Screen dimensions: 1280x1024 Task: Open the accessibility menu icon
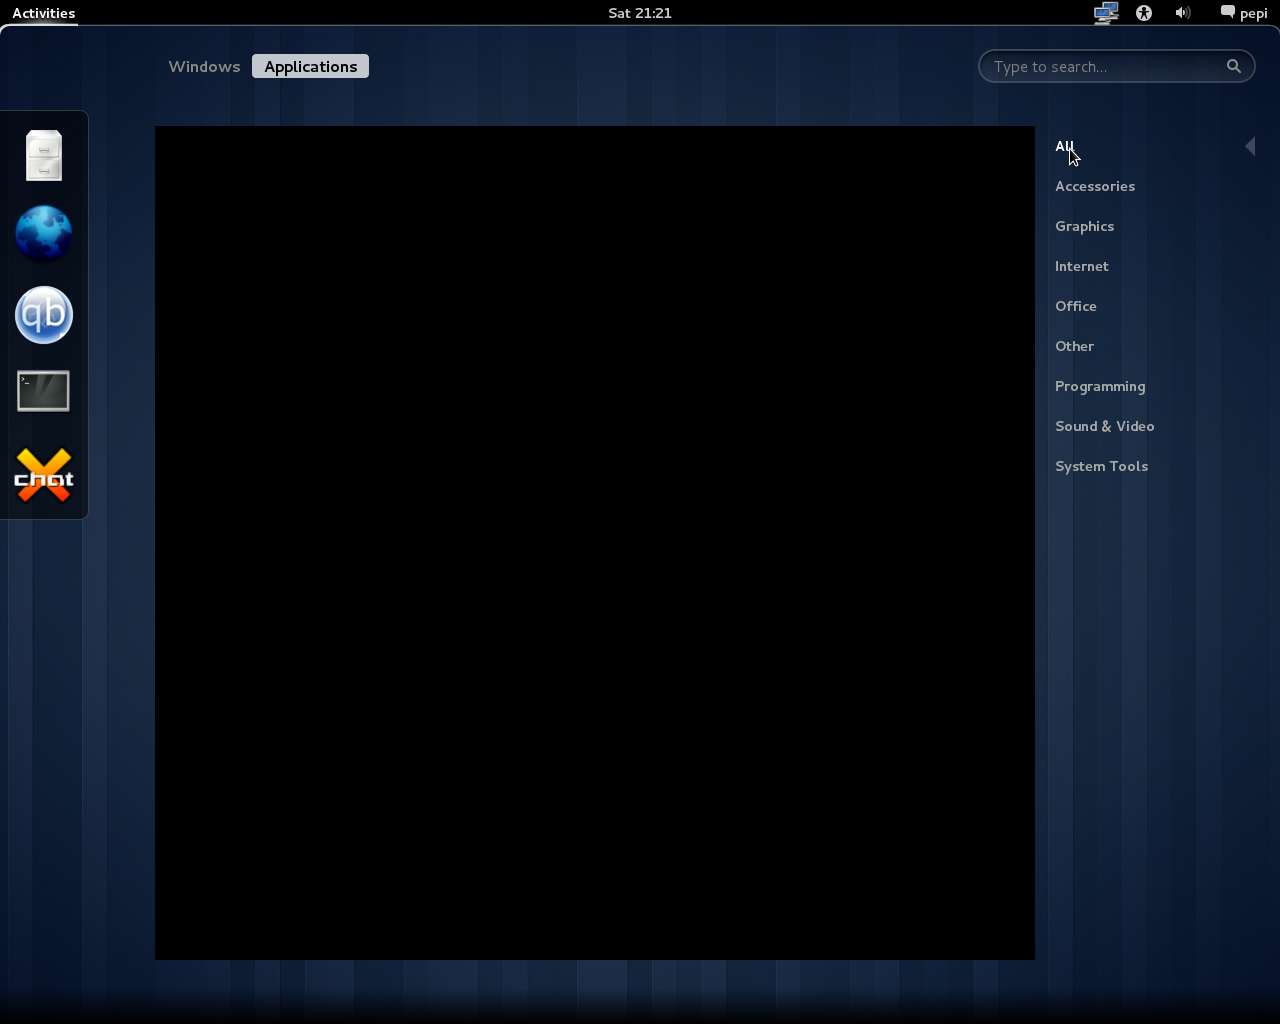(1144, 13)
